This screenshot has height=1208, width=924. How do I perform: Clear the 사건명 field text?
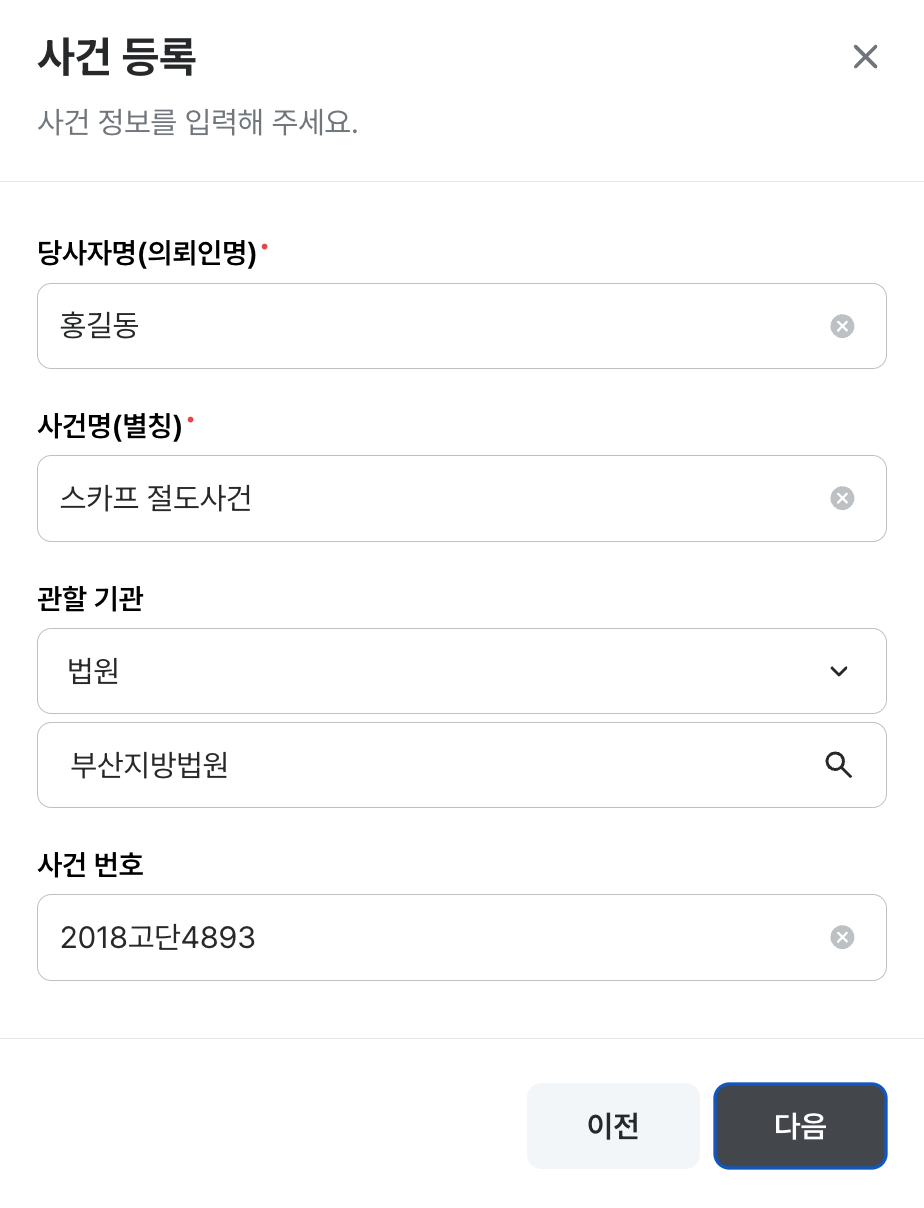[842, 498]
